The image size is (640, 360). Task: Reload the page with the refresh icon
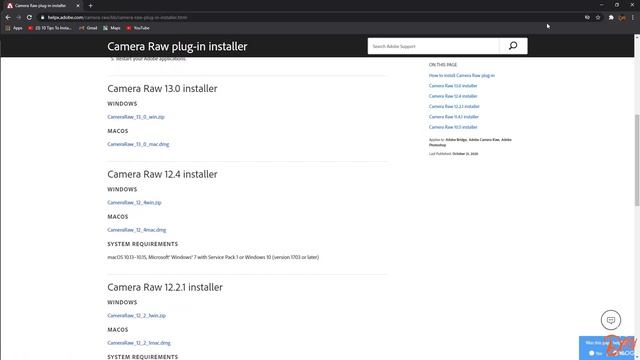click(x=29, y=18)
